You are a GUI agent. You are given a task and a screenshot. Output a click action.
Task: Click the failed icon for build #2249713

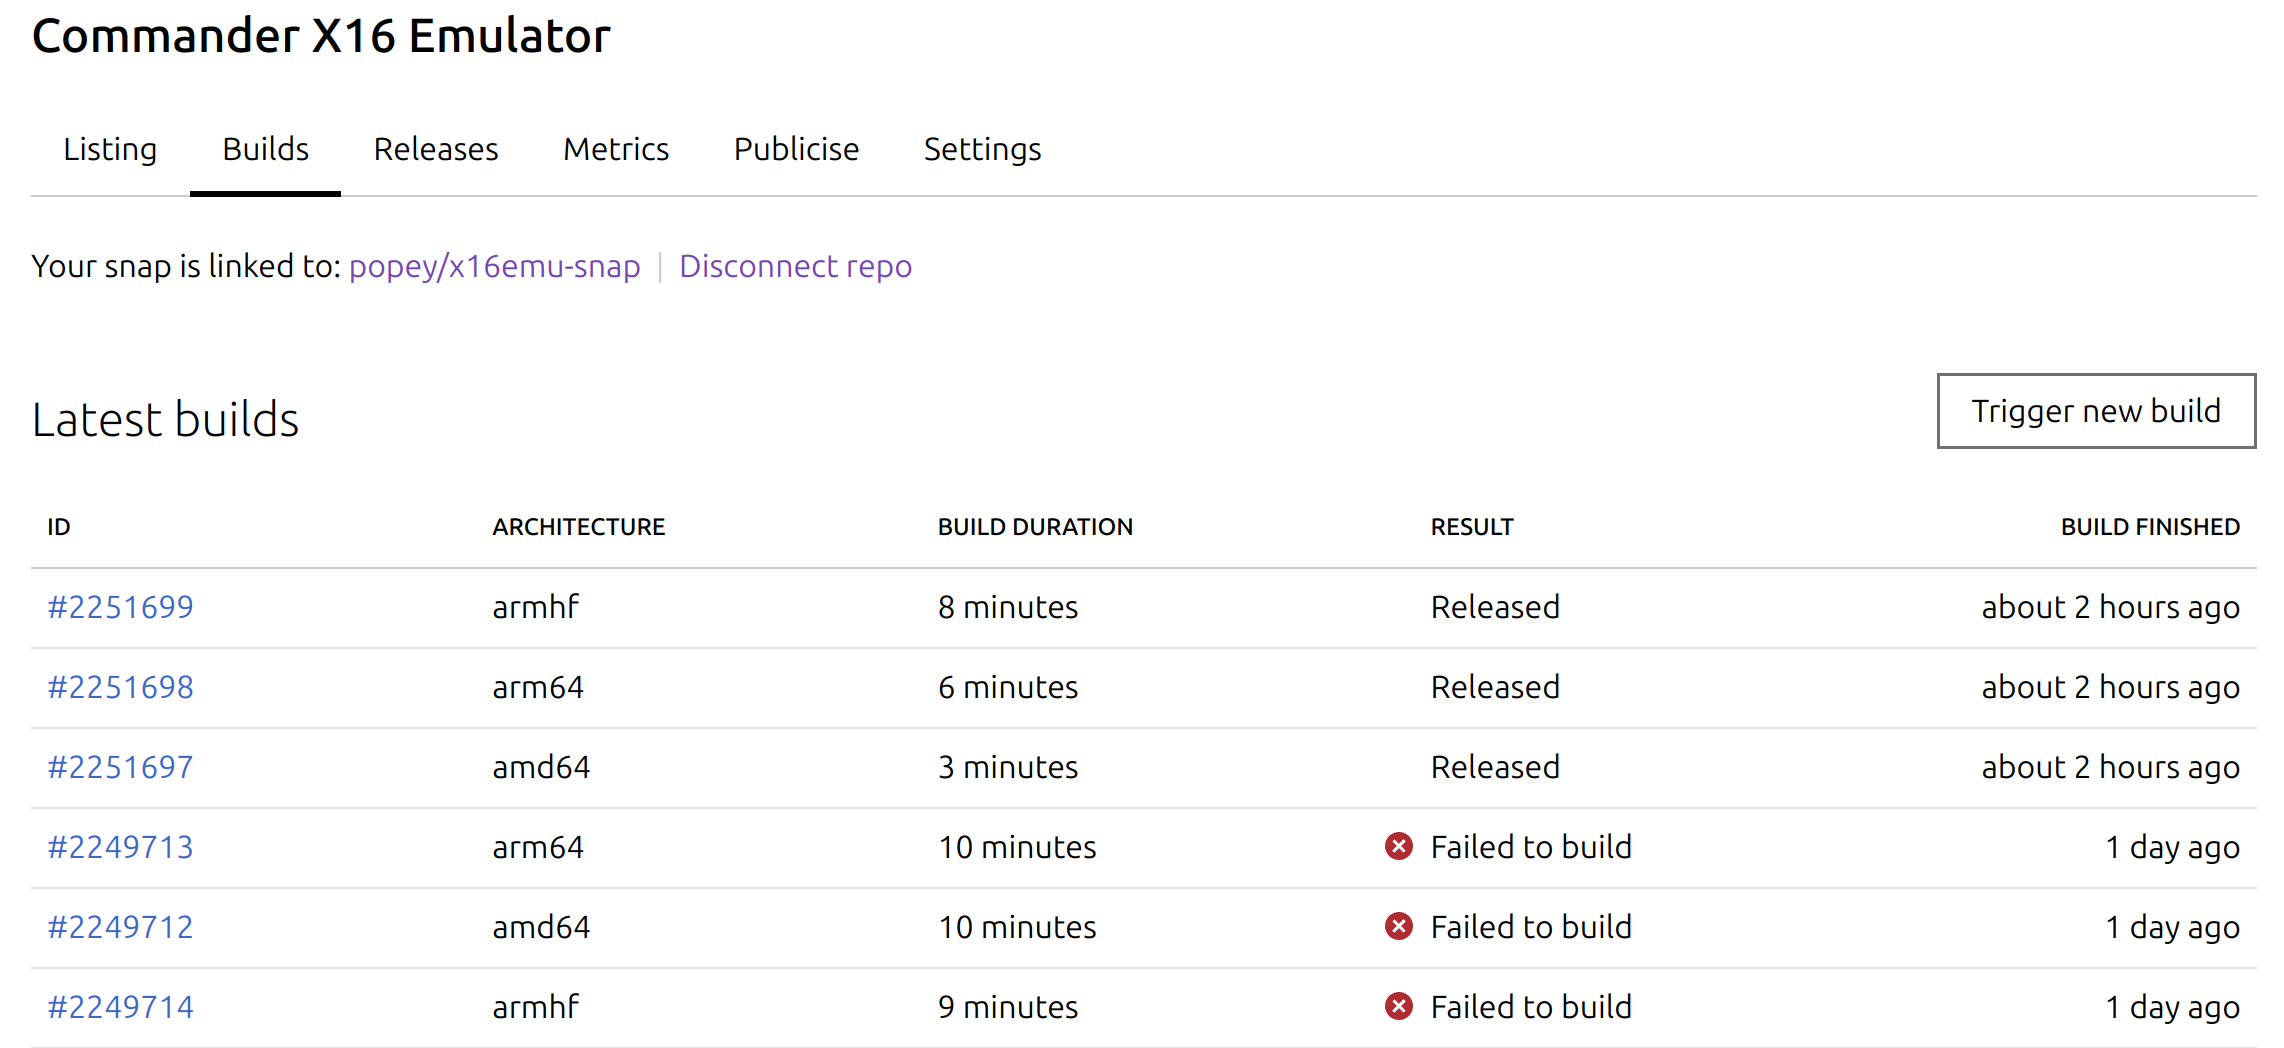pos(1398,846)
